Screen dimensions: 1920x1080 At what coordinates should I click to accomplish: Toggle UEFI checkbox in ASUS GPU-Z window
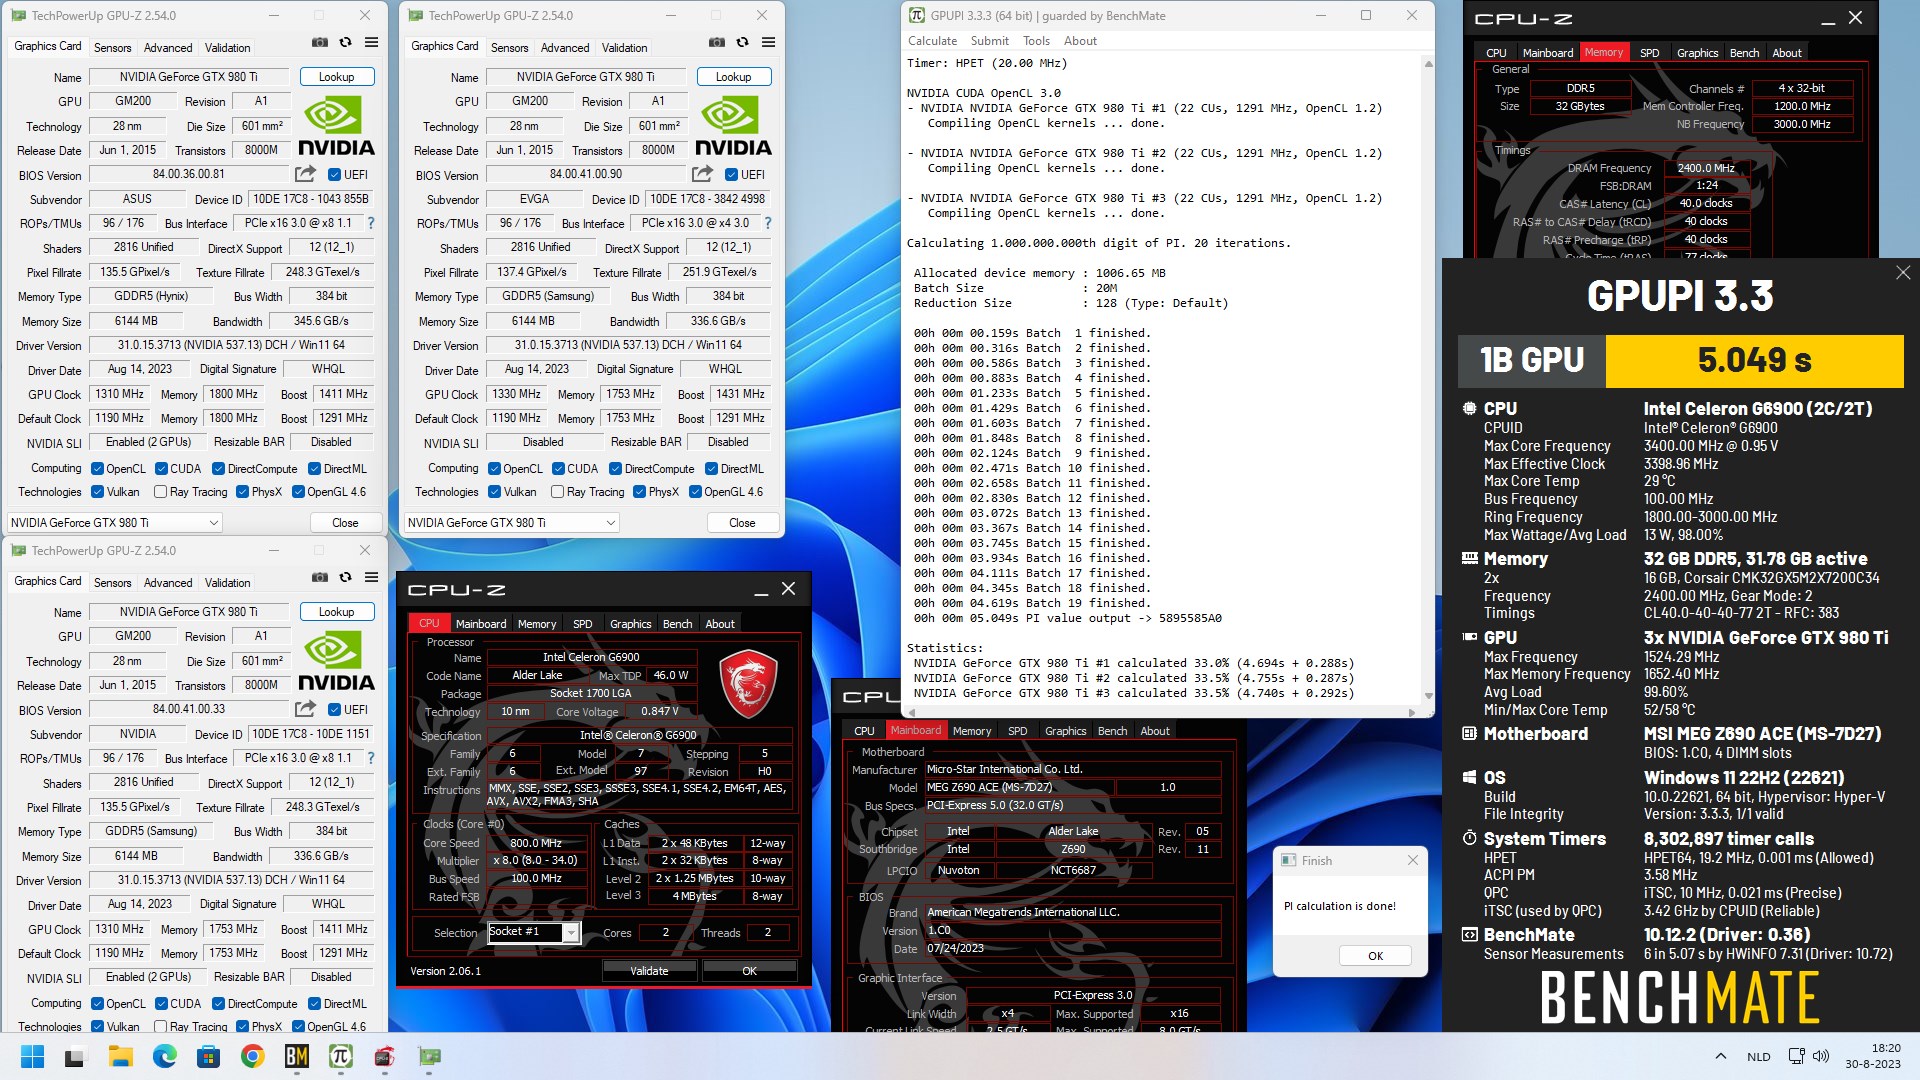click(334, 175)
